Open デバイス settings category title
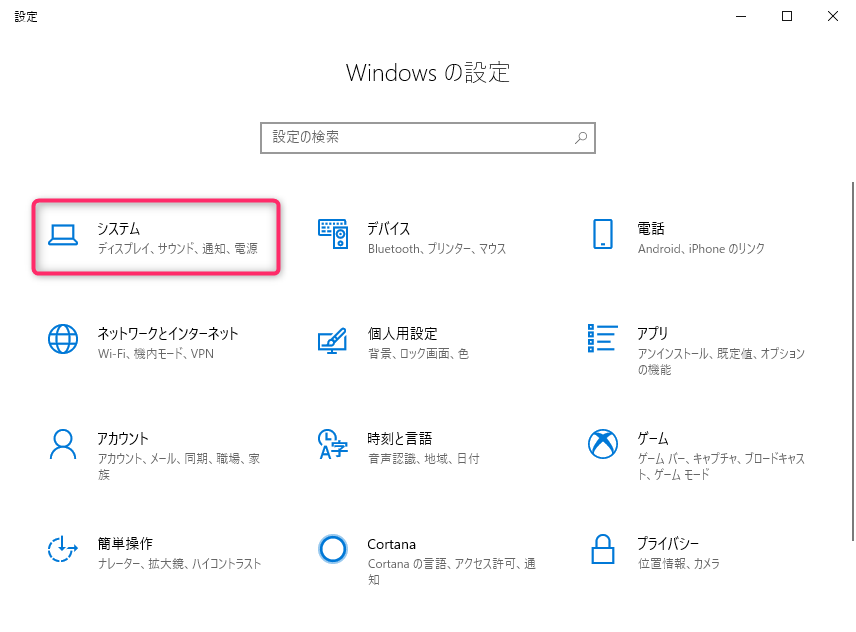 click(x=389, y=229)
